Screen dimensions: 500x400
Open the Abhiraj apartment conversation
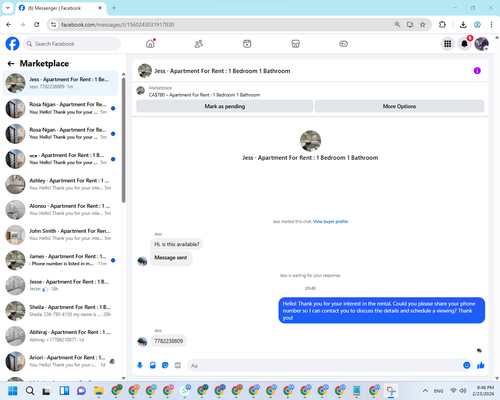(60, 336)
